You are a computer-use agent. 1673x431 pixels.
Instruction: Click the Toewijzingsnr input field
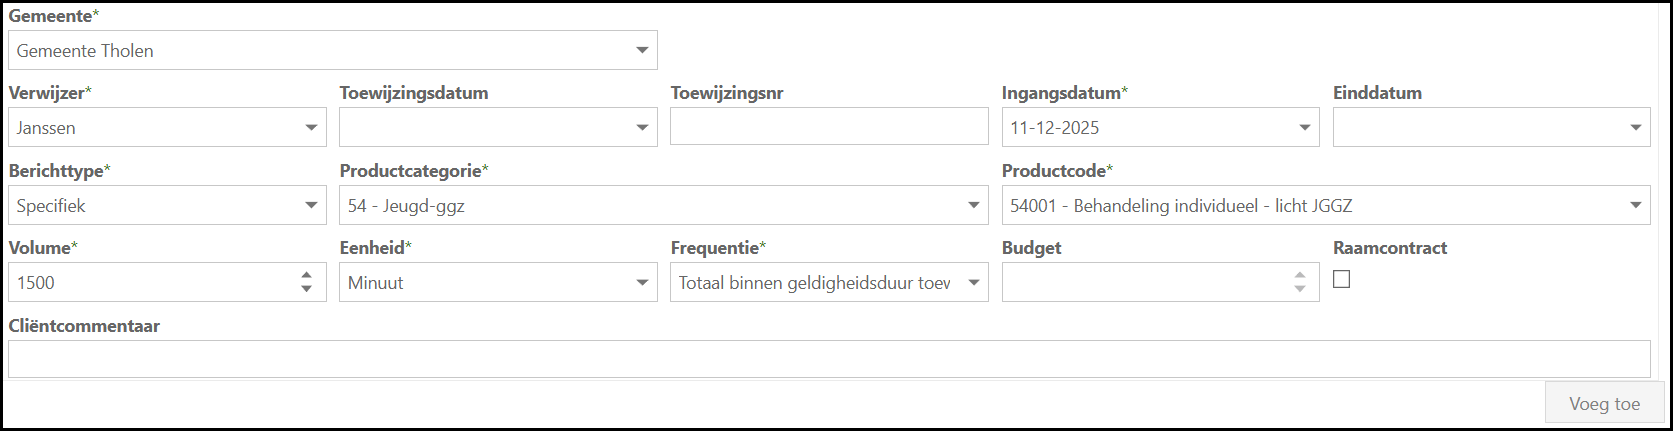click(828, 128)
